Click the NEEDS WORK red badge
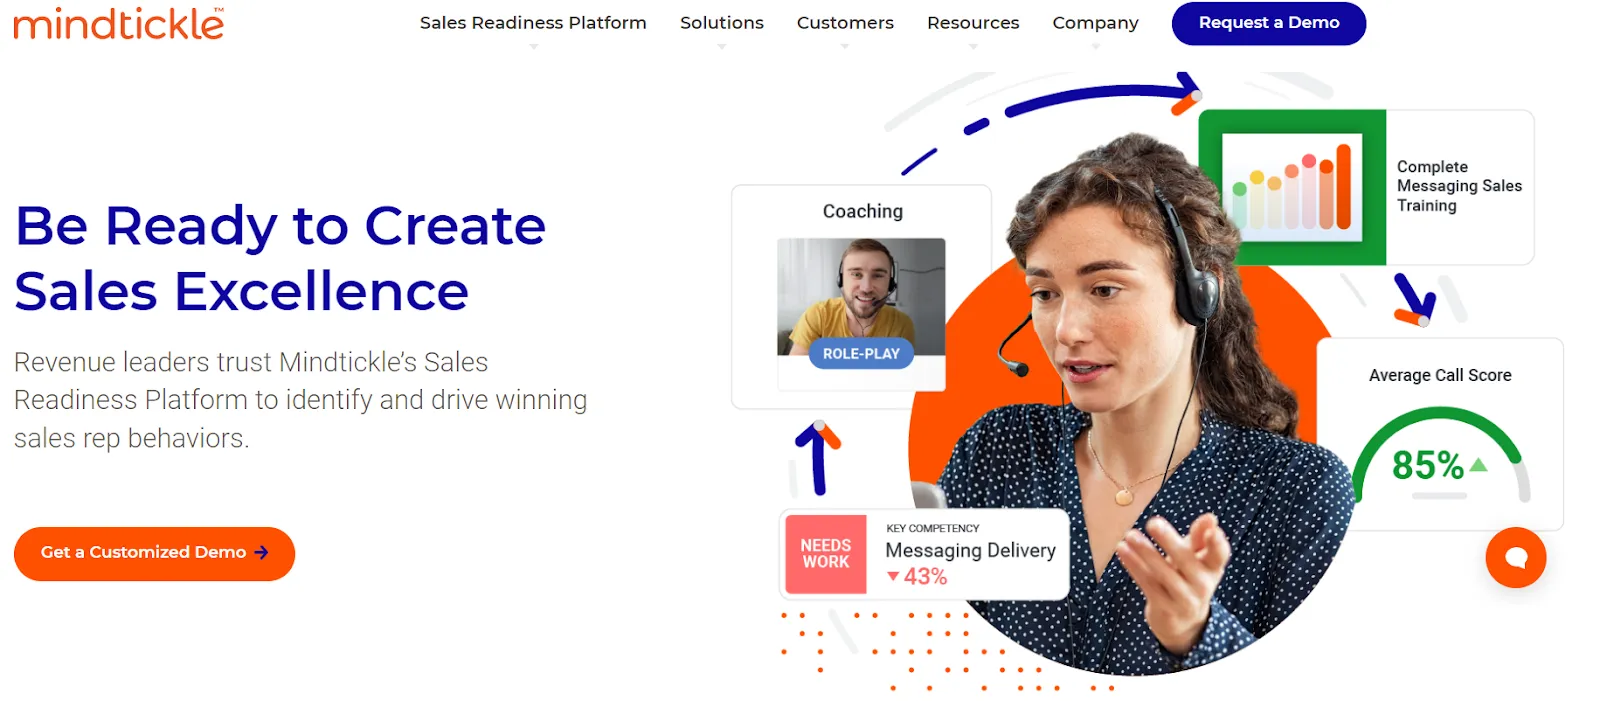The image size is (1600, 701). 826,554
